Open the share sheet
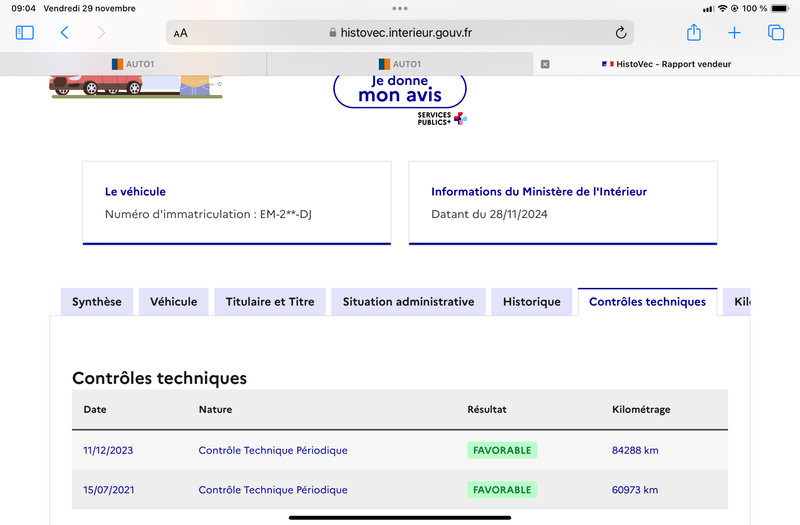800x525 pixels. pos(693,32)
